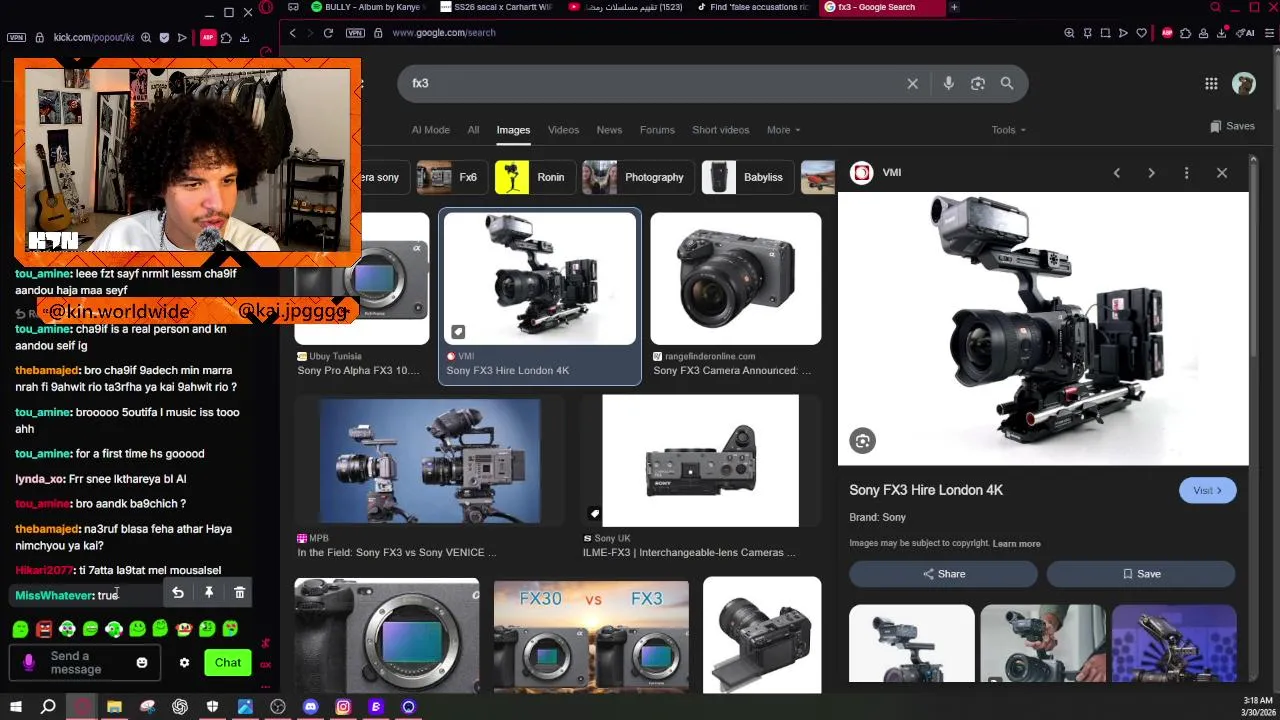This screenshot has width=1280, height=720.
Task: Click the magnifier search submit icon
Action: point(1007,84)
